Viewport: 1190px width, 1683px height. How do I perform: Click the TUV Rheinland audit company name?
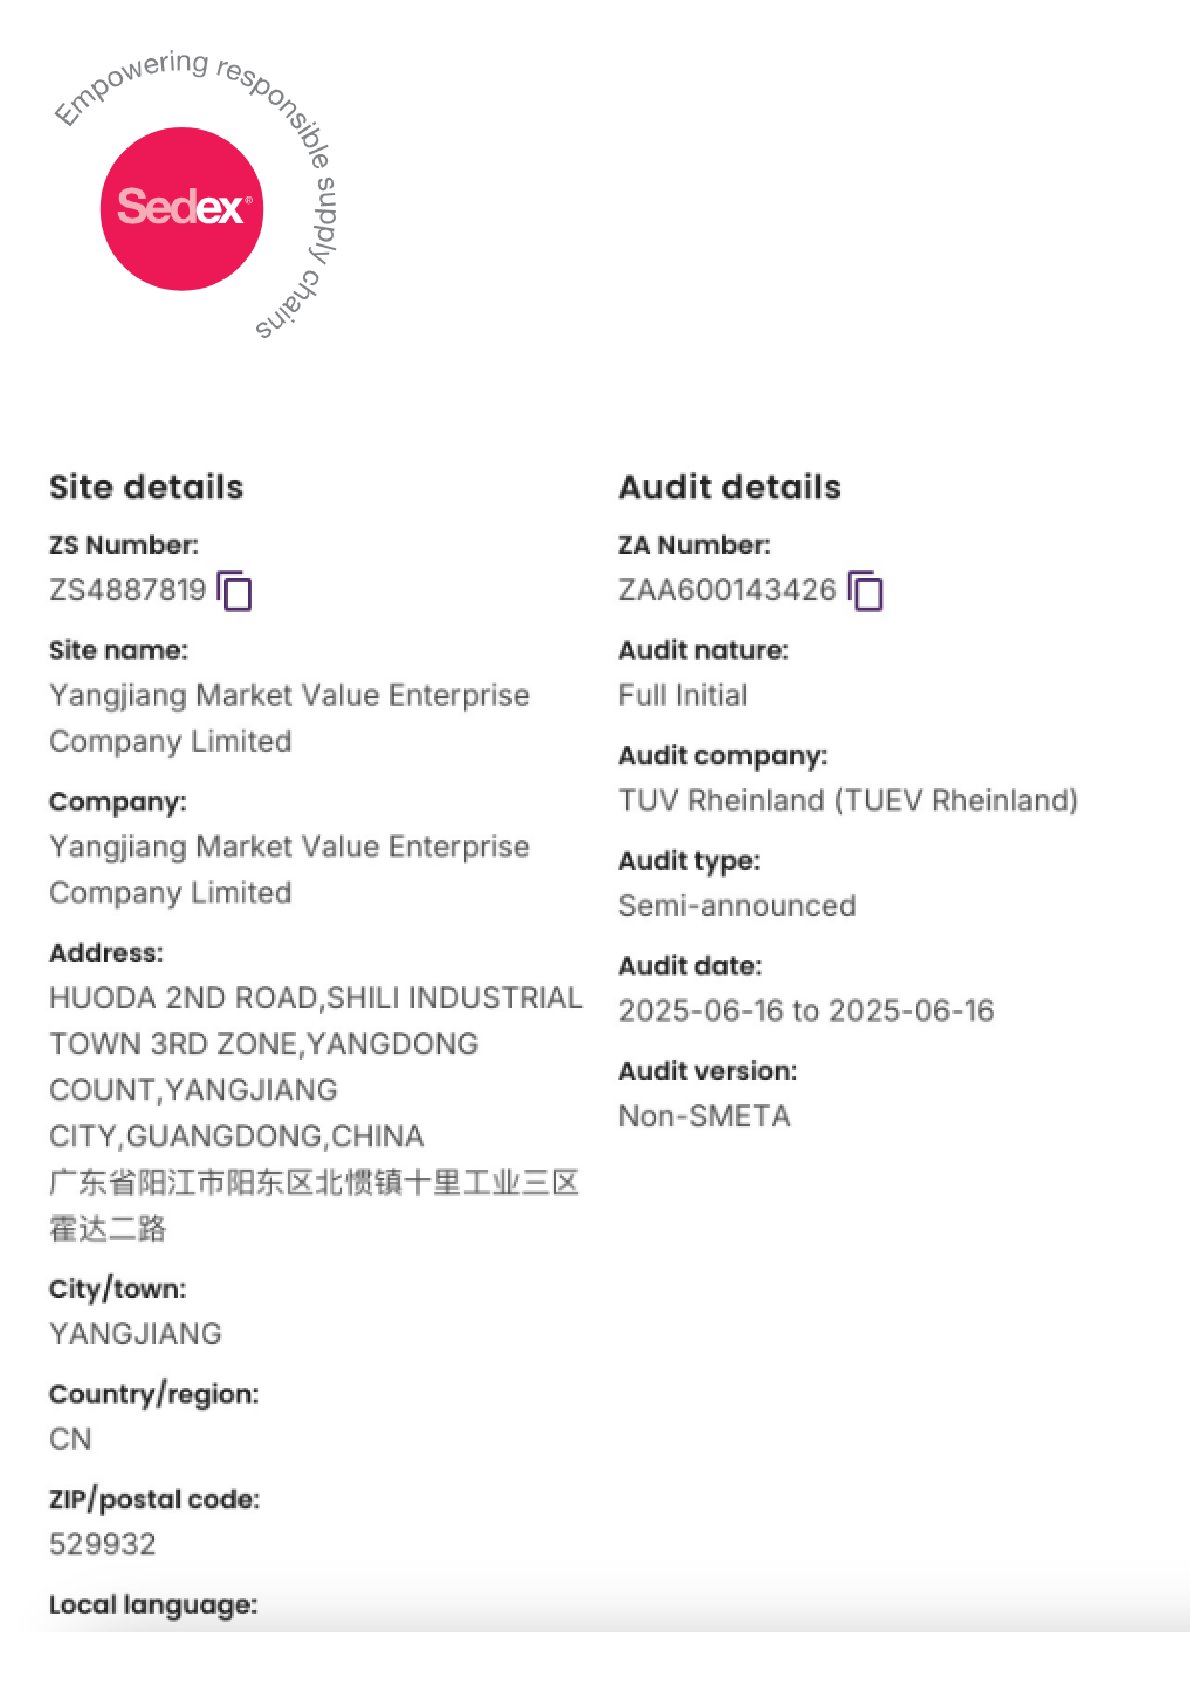tap(848, 800)
